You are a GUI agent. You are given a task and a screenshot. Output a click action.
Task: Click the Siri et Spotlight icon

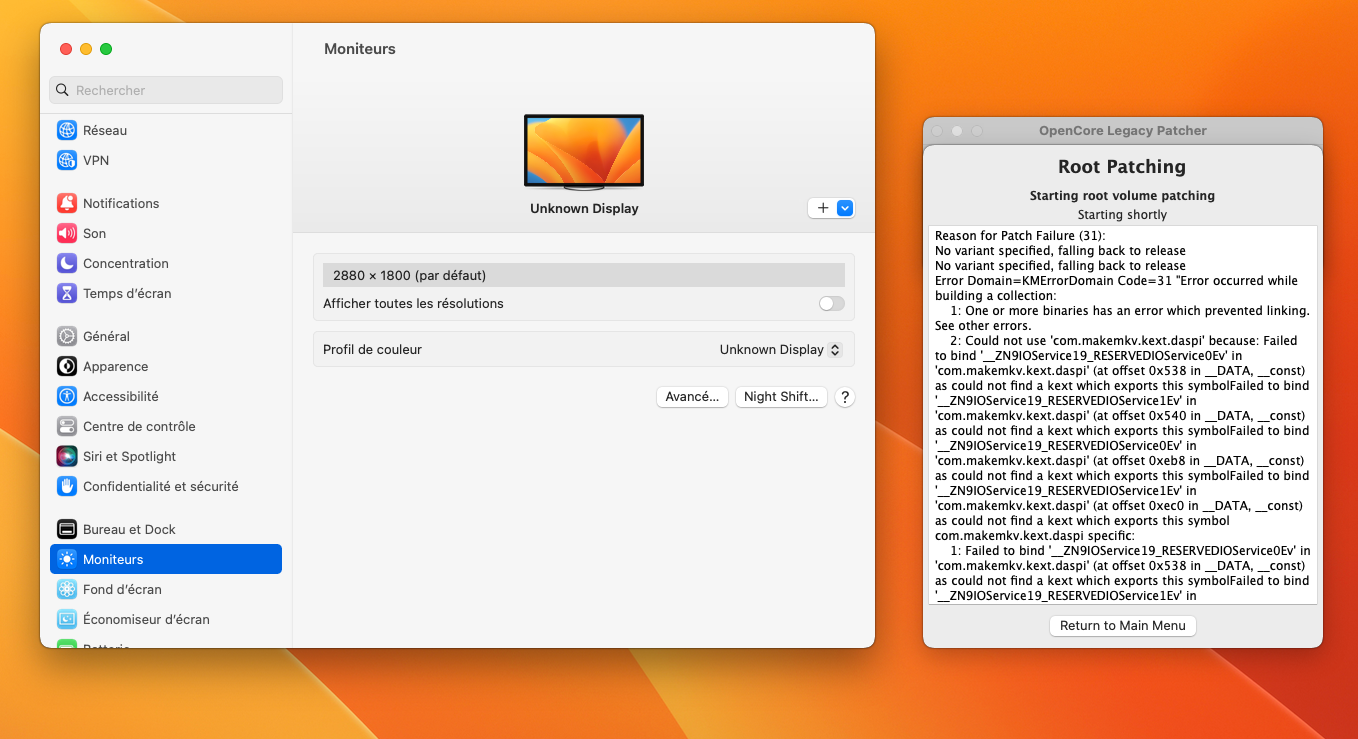click(x=67, y=456)
